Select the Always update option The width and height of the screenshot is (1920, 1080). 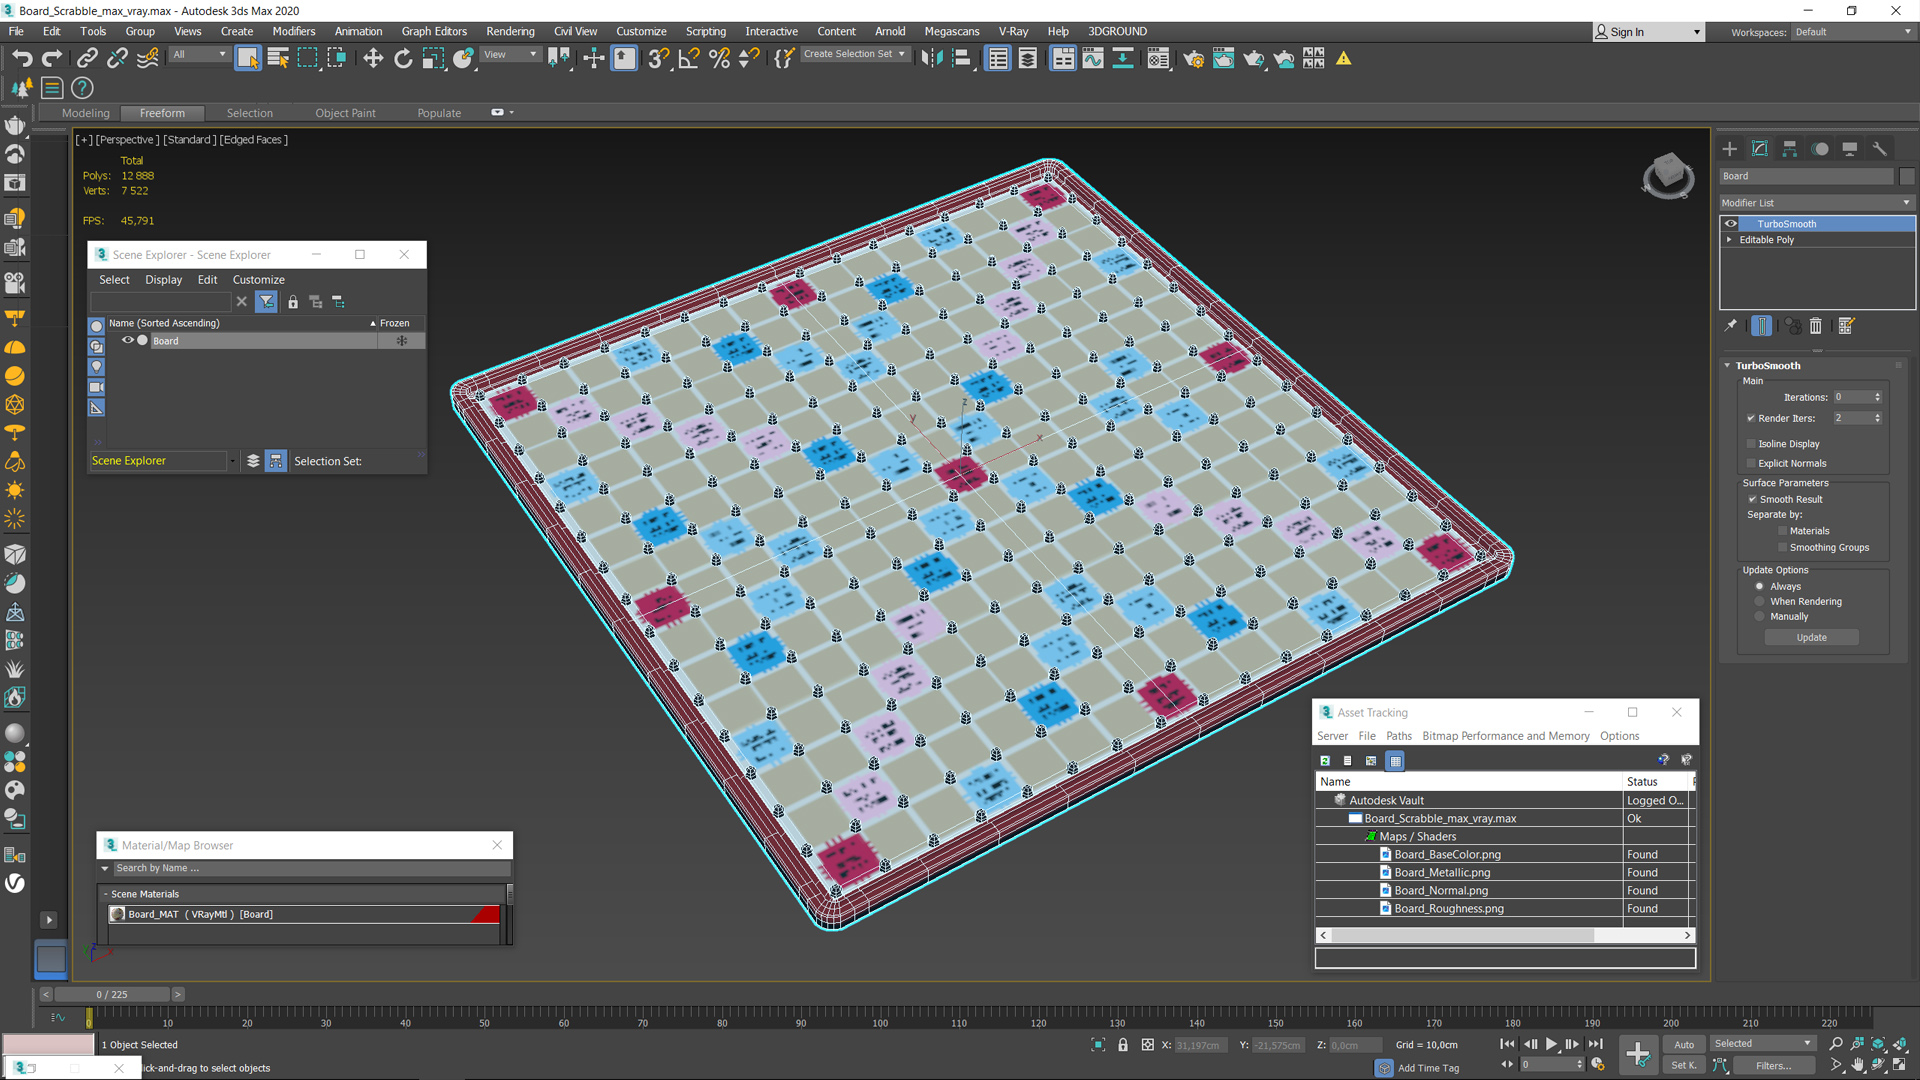[1759, 586]
